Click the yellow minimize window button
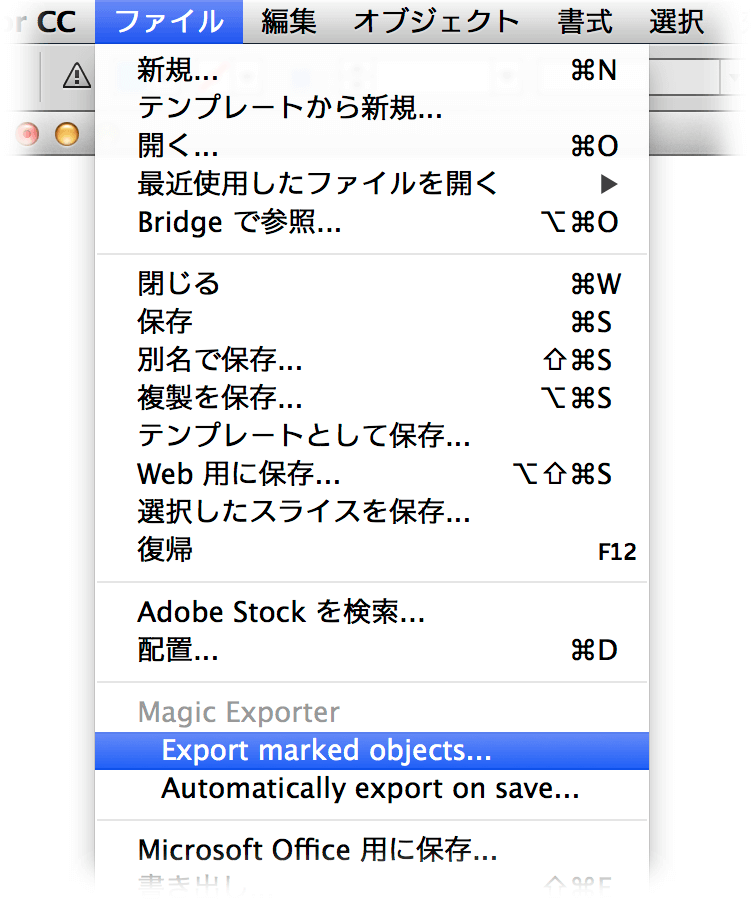Image resolution: width=752 pixels, height=900 pixels. [67, 133]
